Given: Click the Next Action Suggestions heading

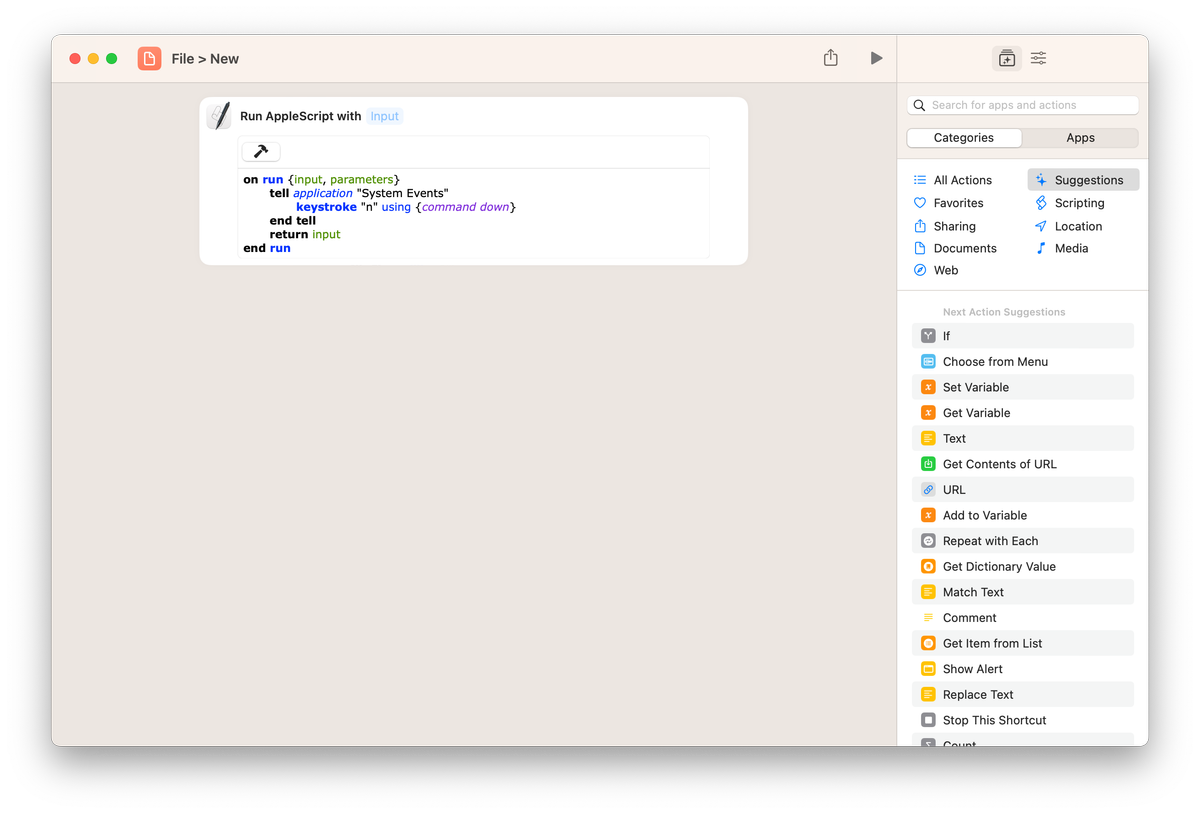Looking at the screenshot, I should tap(1004, 312).
